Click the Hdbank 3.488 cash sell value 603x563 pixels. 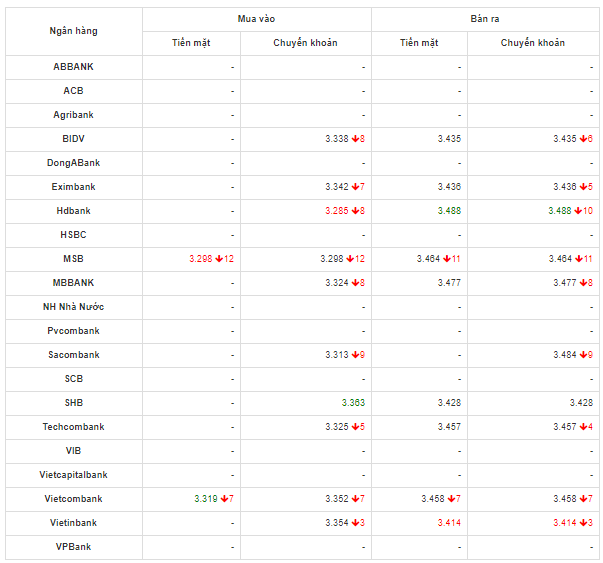(x=449, y=211)
